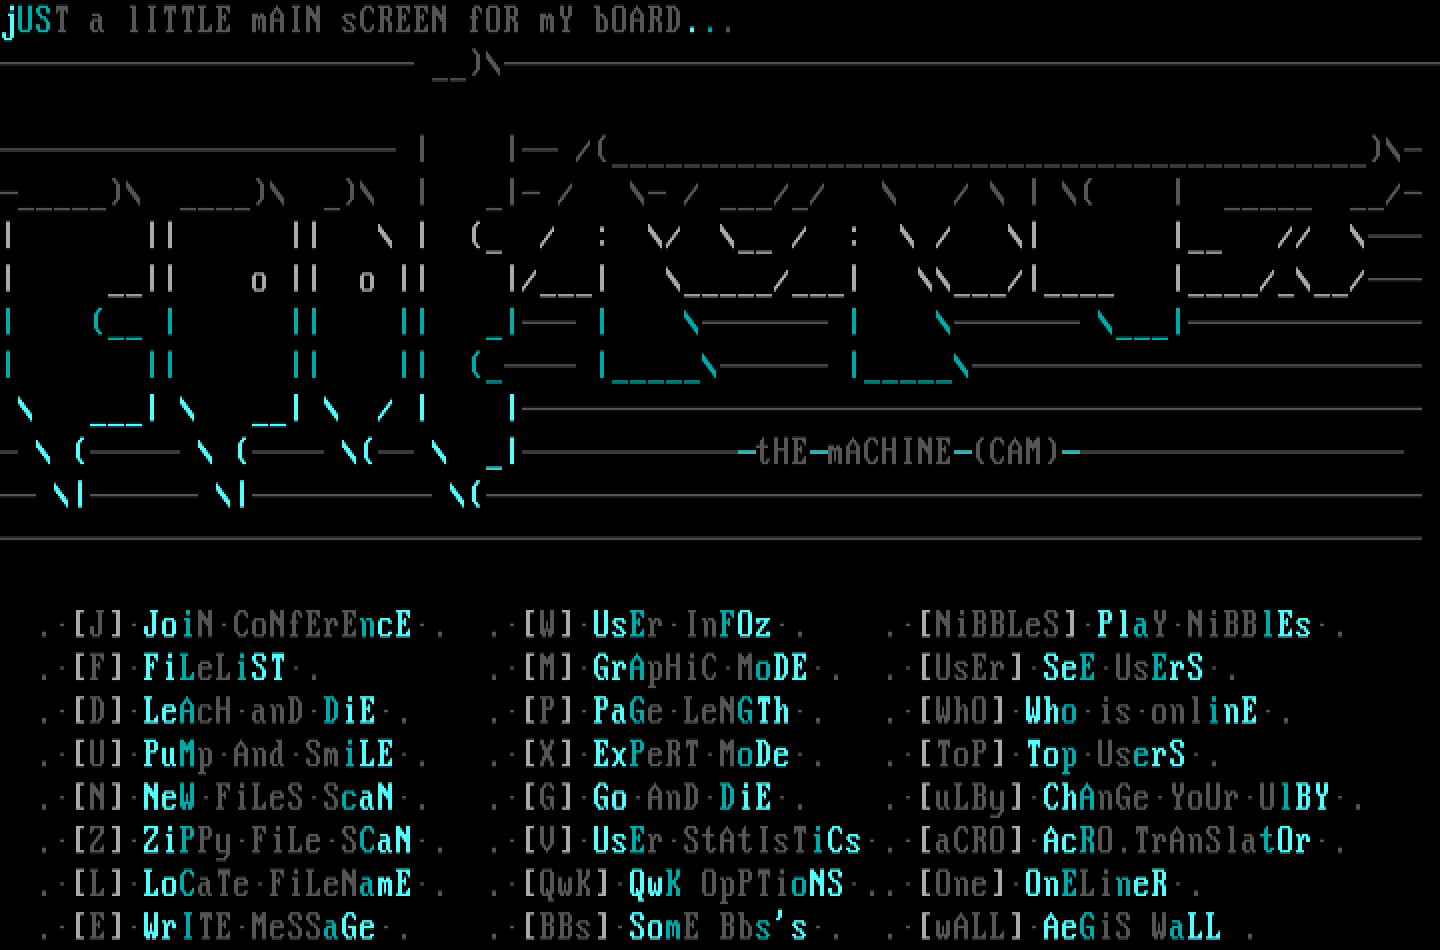Choose Leach and Die option
Image resolution: width=1440 pixels, height=950 pixels.
[x=258, y=711]
